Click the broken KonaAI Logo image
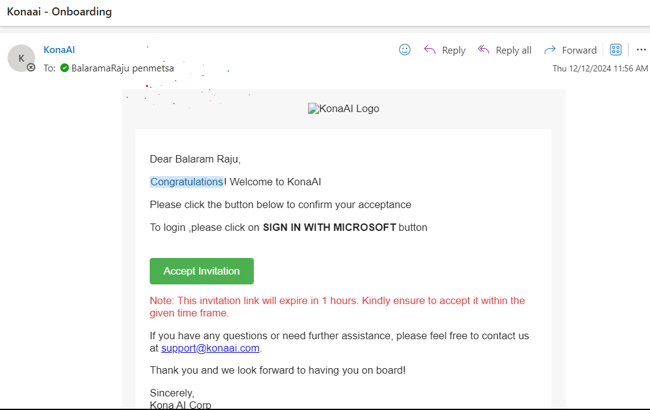 click(x=343, y=109)
